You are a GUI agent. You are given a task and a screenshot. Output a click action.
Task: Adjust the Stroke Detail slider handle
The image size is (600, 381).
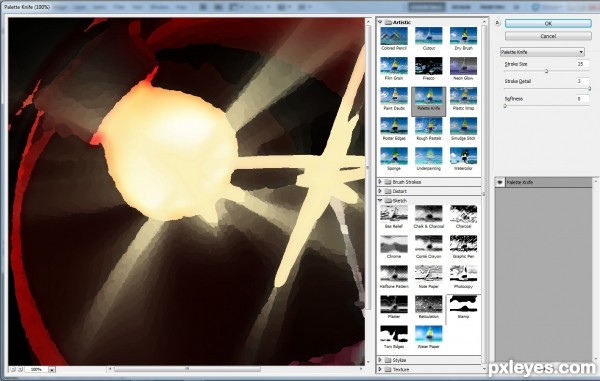coord(589,89)
